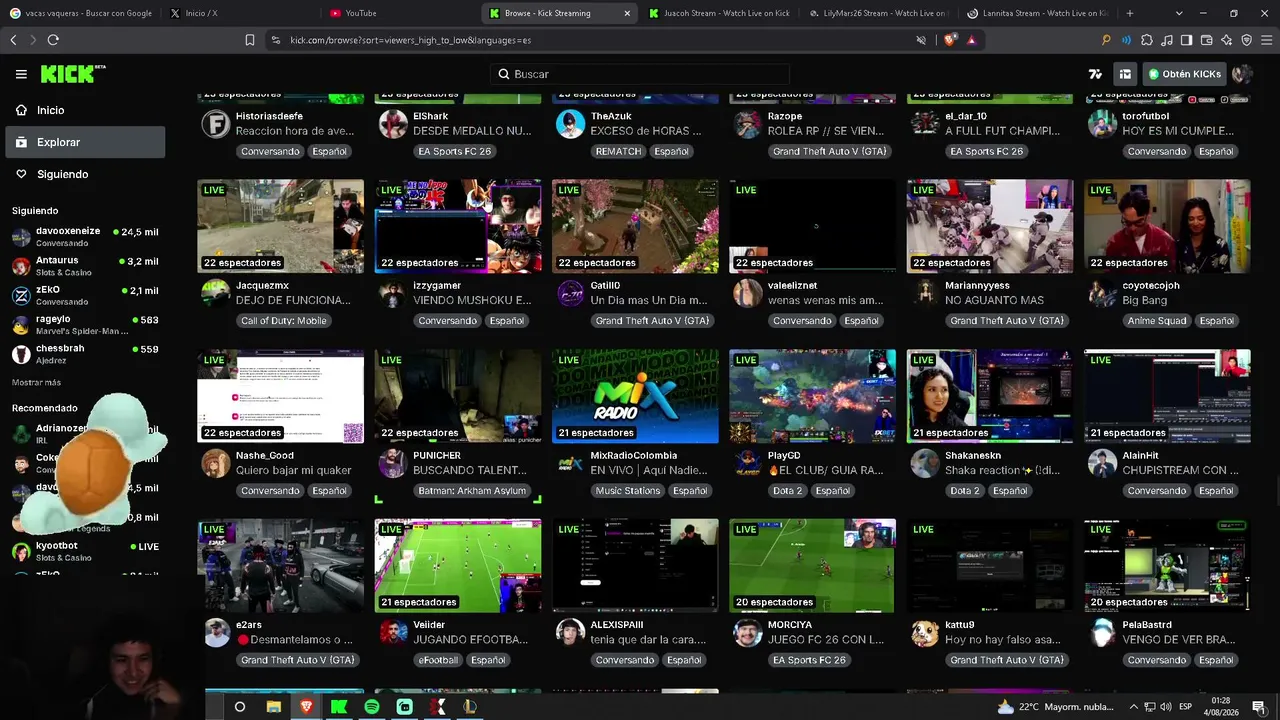This screenshot has height=720, width=1280.
Task: Open the browser main menu icon
Action: [x=1266, y=40]
